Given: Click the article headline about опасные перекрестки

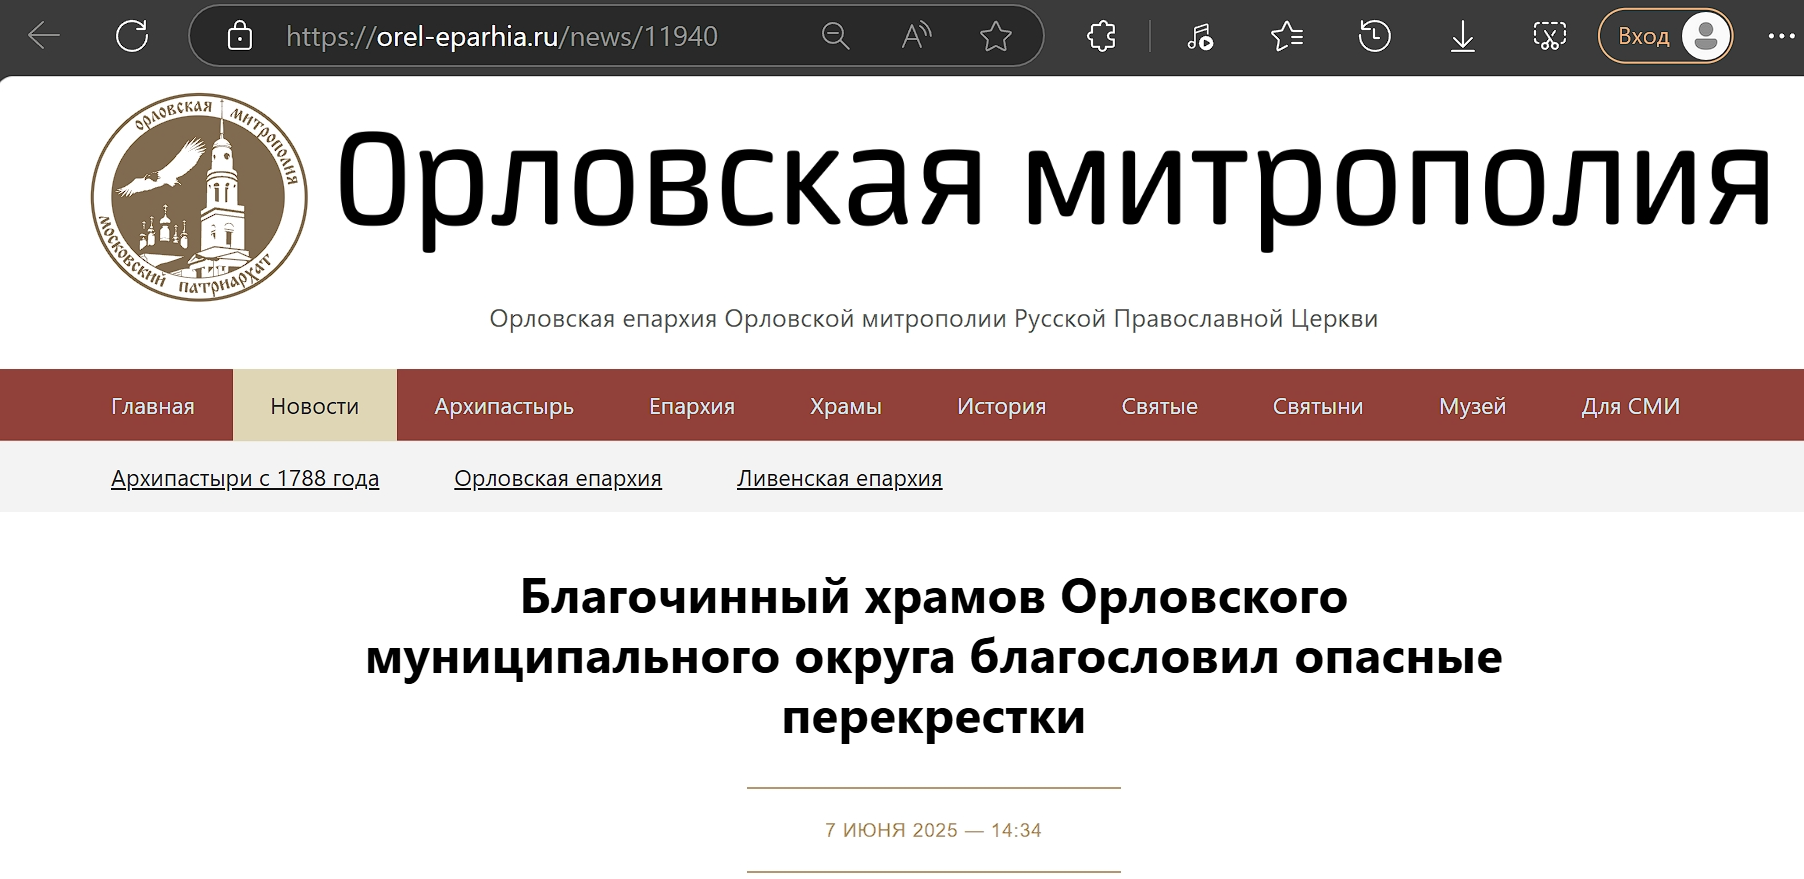Looking at the screenshot, I should coord(934,657).
